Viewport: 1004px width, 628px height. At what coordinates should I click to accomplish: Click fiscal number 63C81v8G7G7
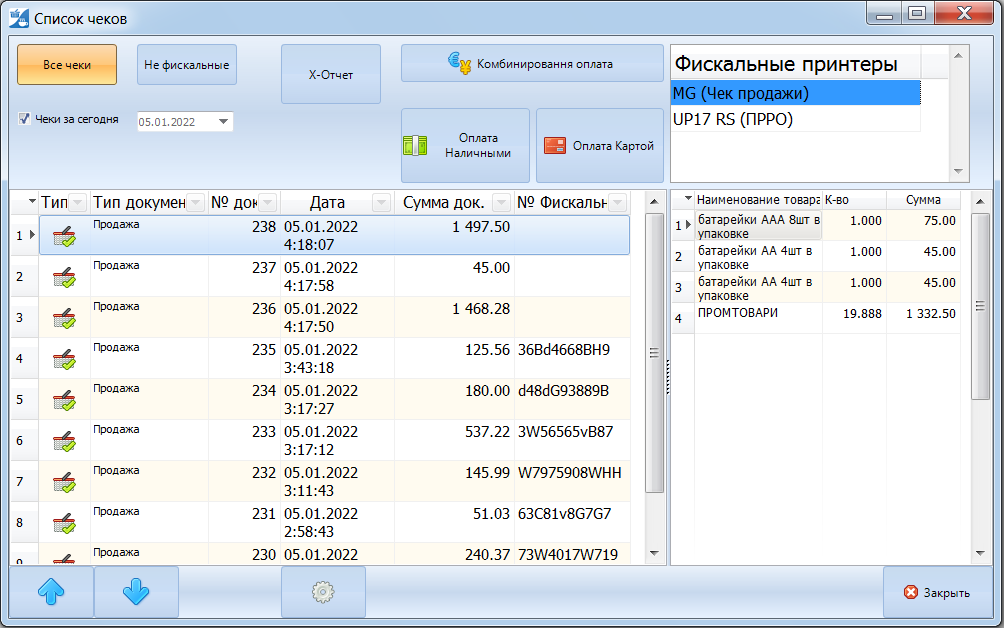point(564,514)
